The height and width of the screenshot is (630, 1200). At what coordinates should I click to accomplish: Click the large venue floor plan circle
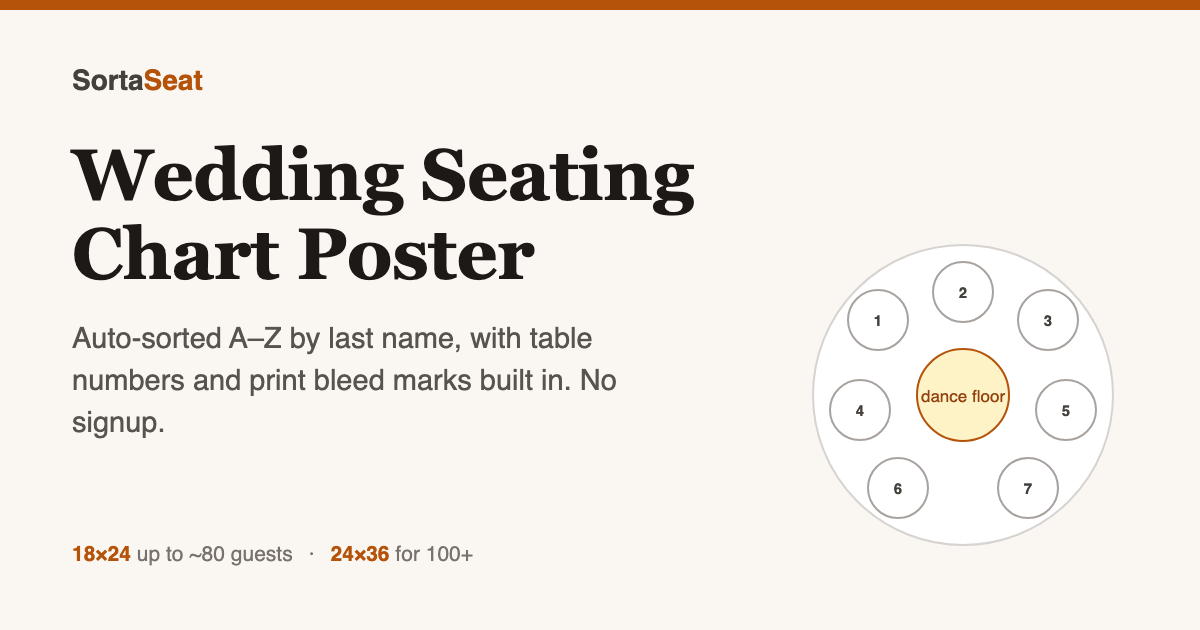pos(963,396)
